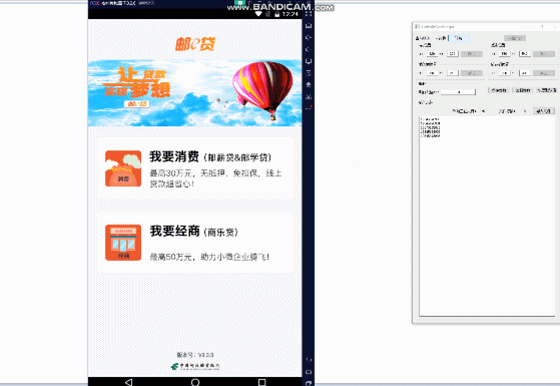The width and height of the screenshot is (560, 386).
Task: Tap 最高50万元 description text
Action: [x=210, y=257]
